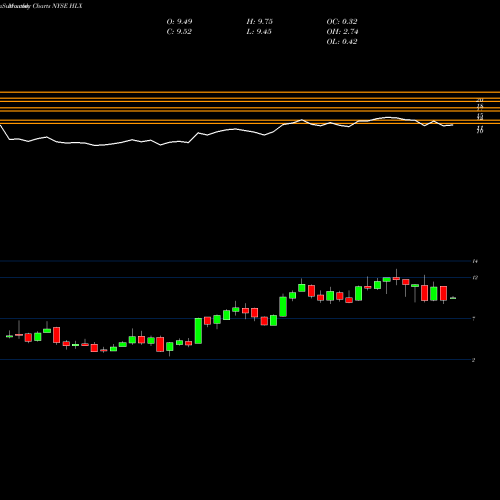This screenshot has height=500, width=500.
Task: Click the end point of the white indicator line
Action: click(x=452, y=125)
